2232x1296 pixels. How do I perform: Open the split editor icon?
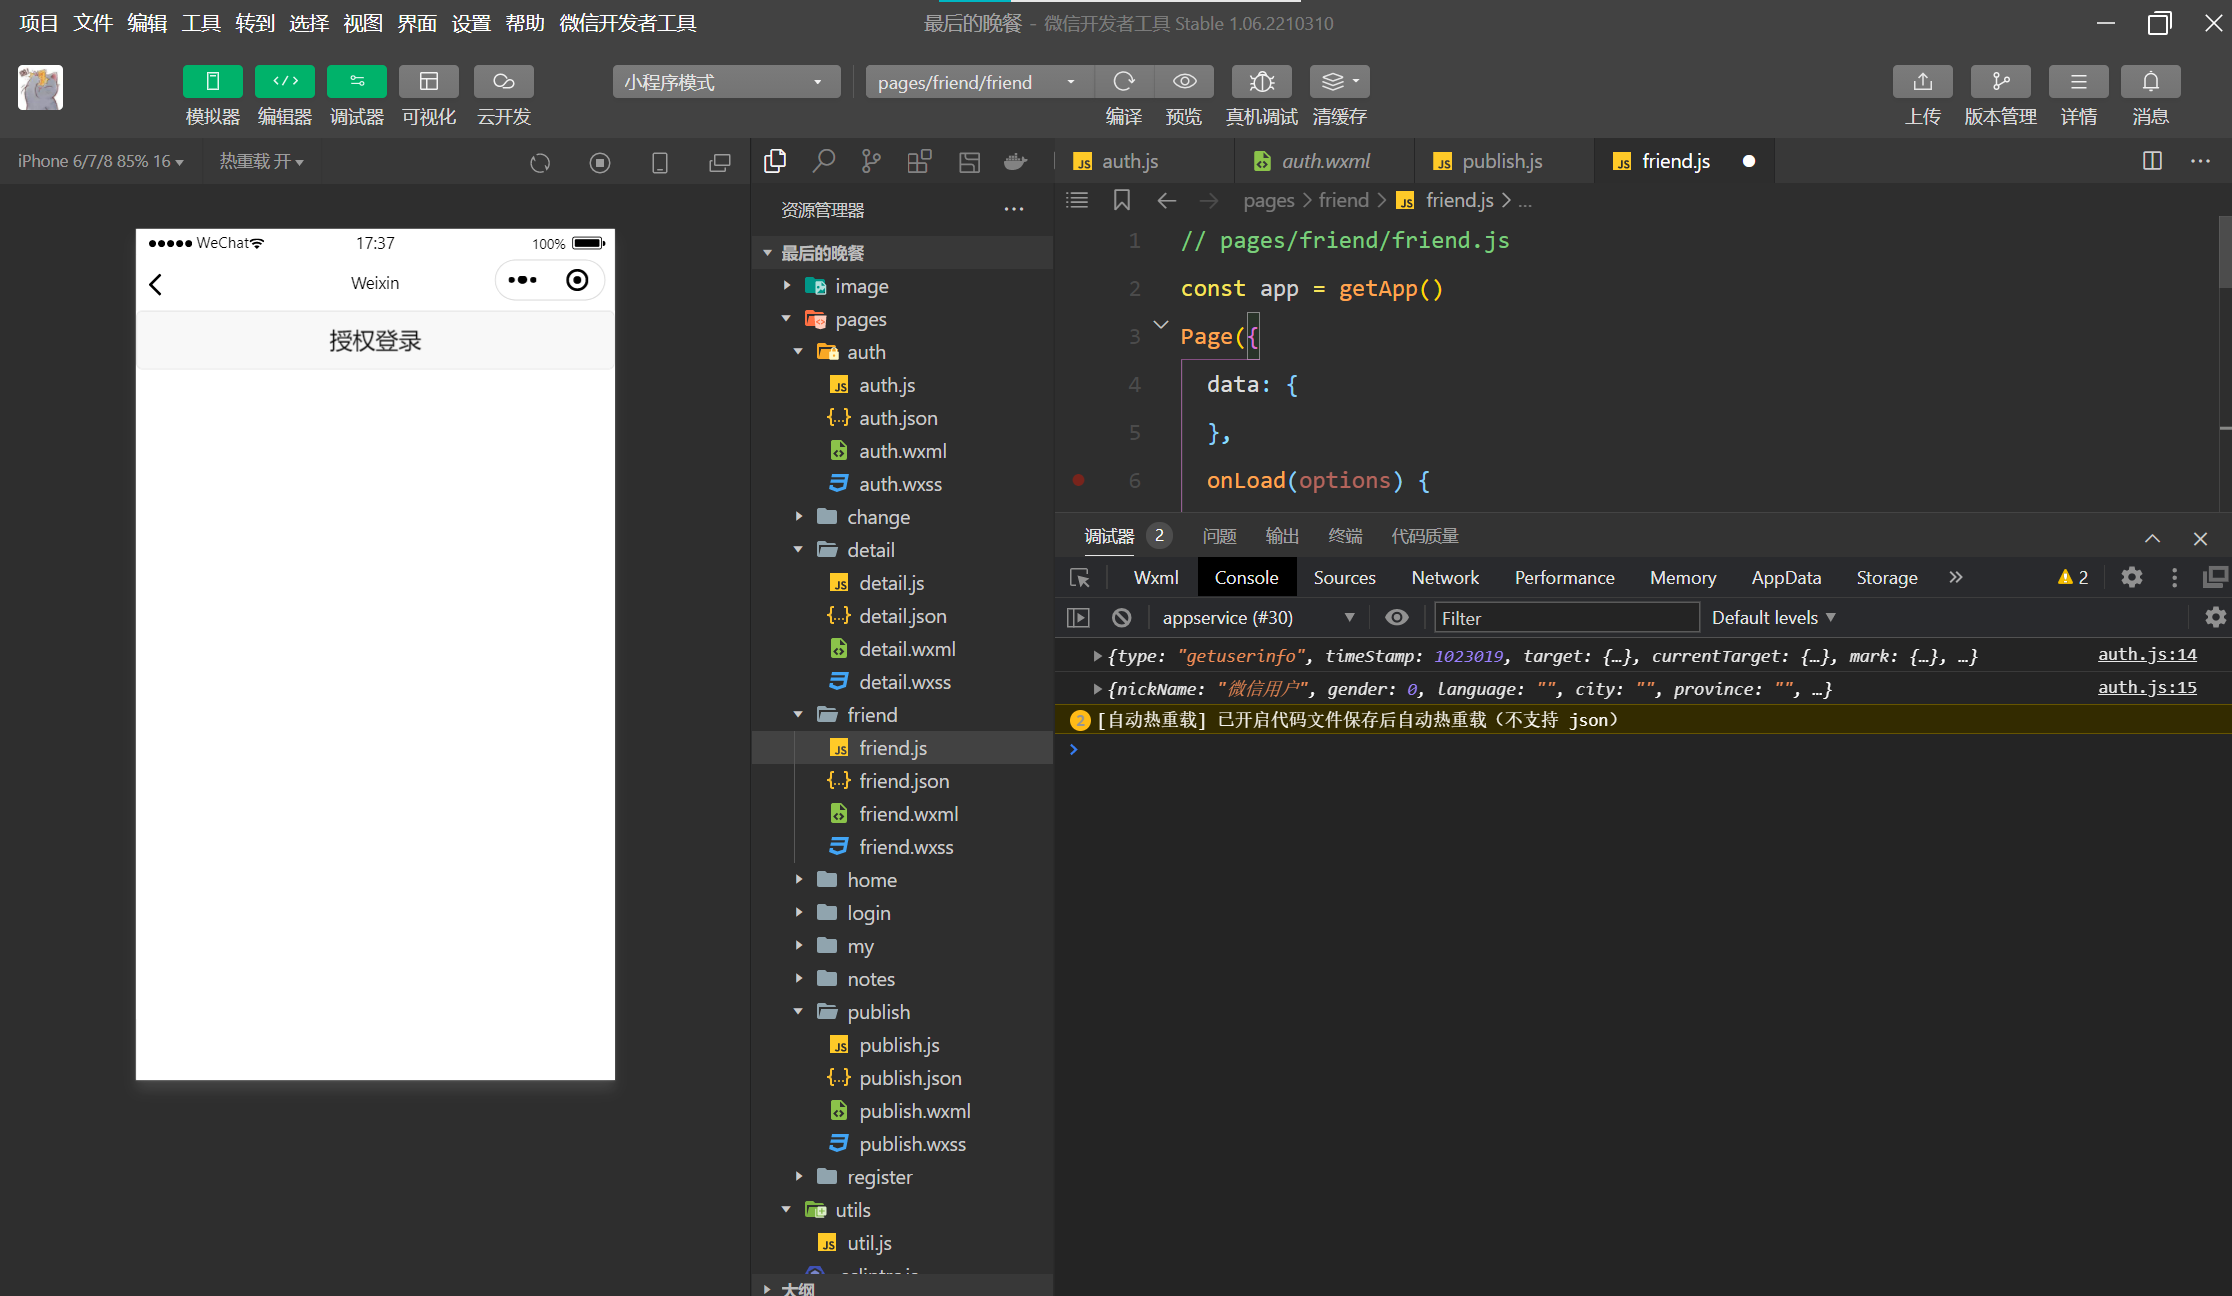2152,161
